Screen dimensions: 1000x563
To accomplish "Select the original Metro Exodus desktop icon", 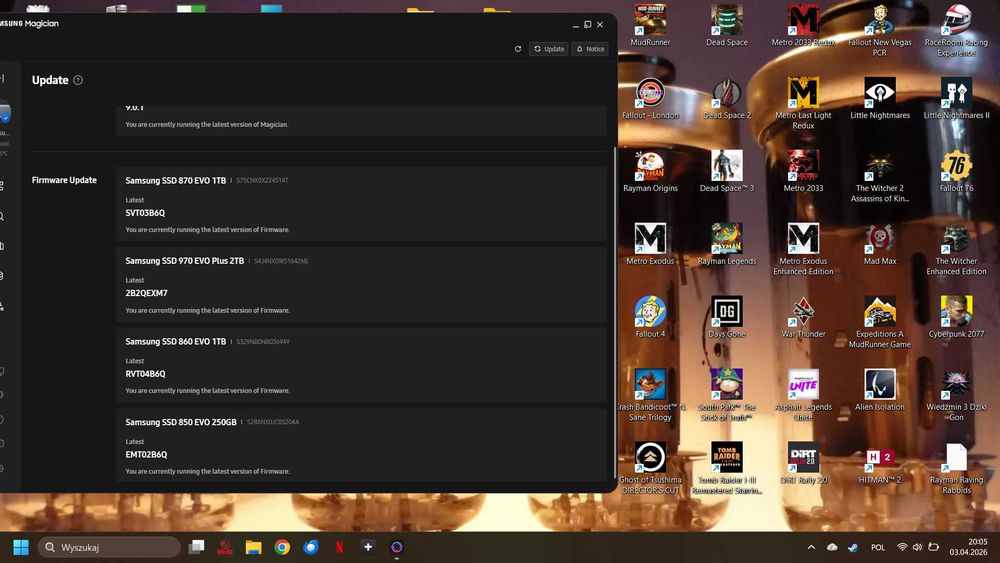I will pos(650,244).
